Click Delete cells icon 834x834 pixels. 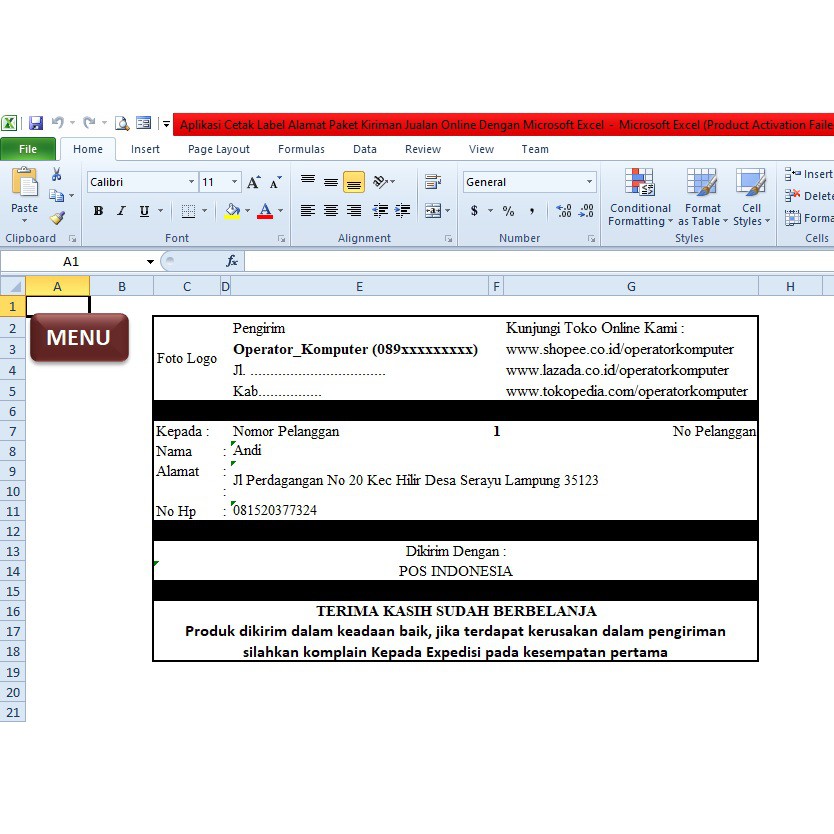coord(793,196)
